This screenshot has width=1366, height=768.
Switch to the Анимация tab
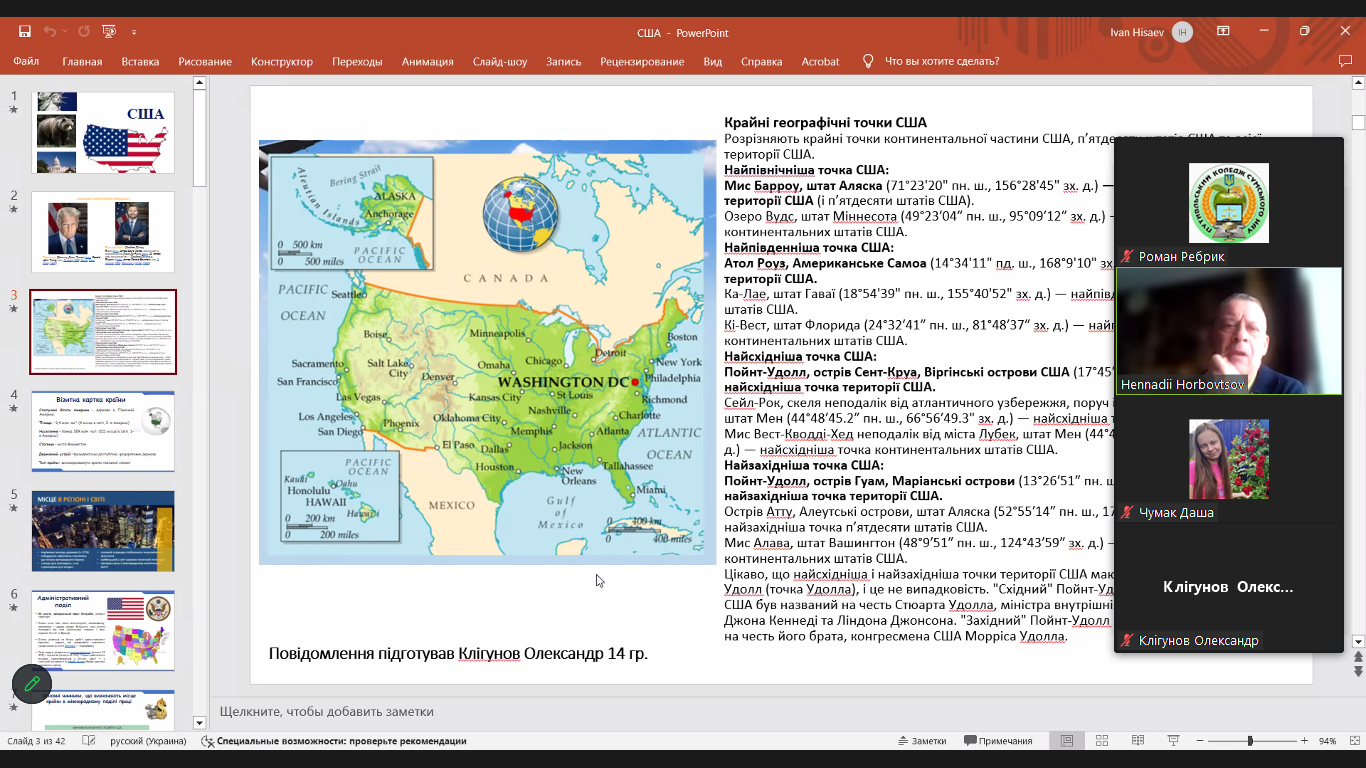point(427,62)
